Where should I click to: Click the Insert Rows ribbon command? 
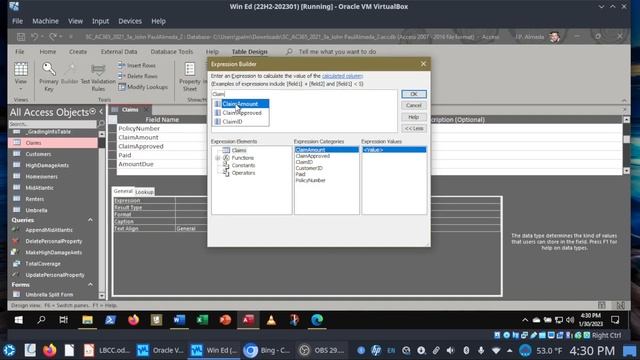point(137,65)
